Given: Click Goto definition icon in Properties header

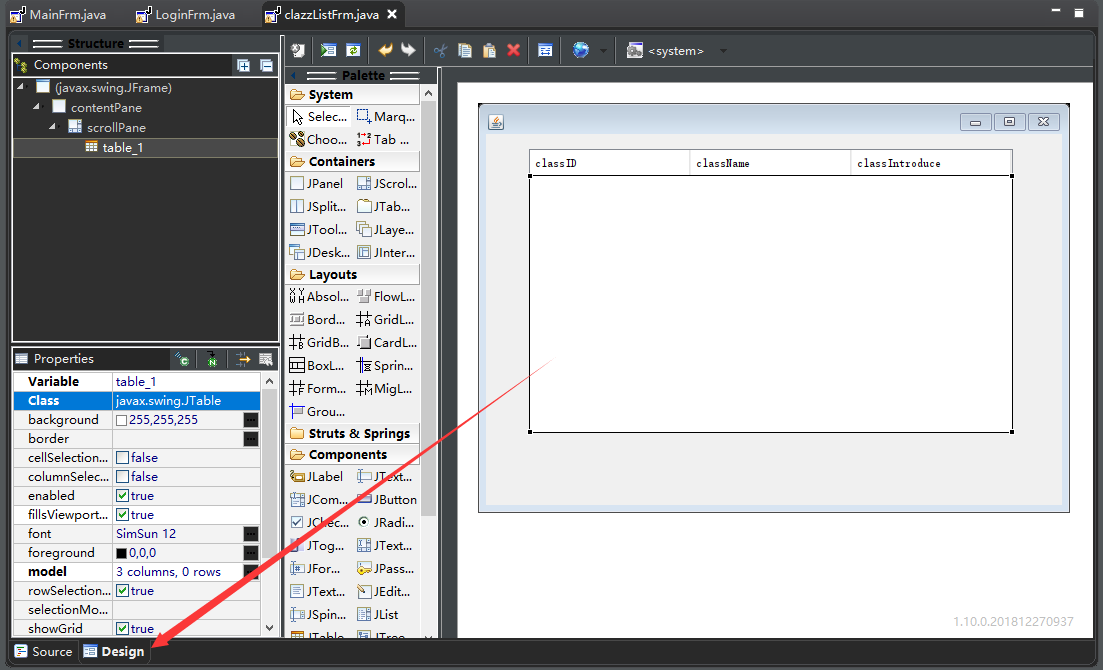Looking at the screenshot, I should click(211, 360).
